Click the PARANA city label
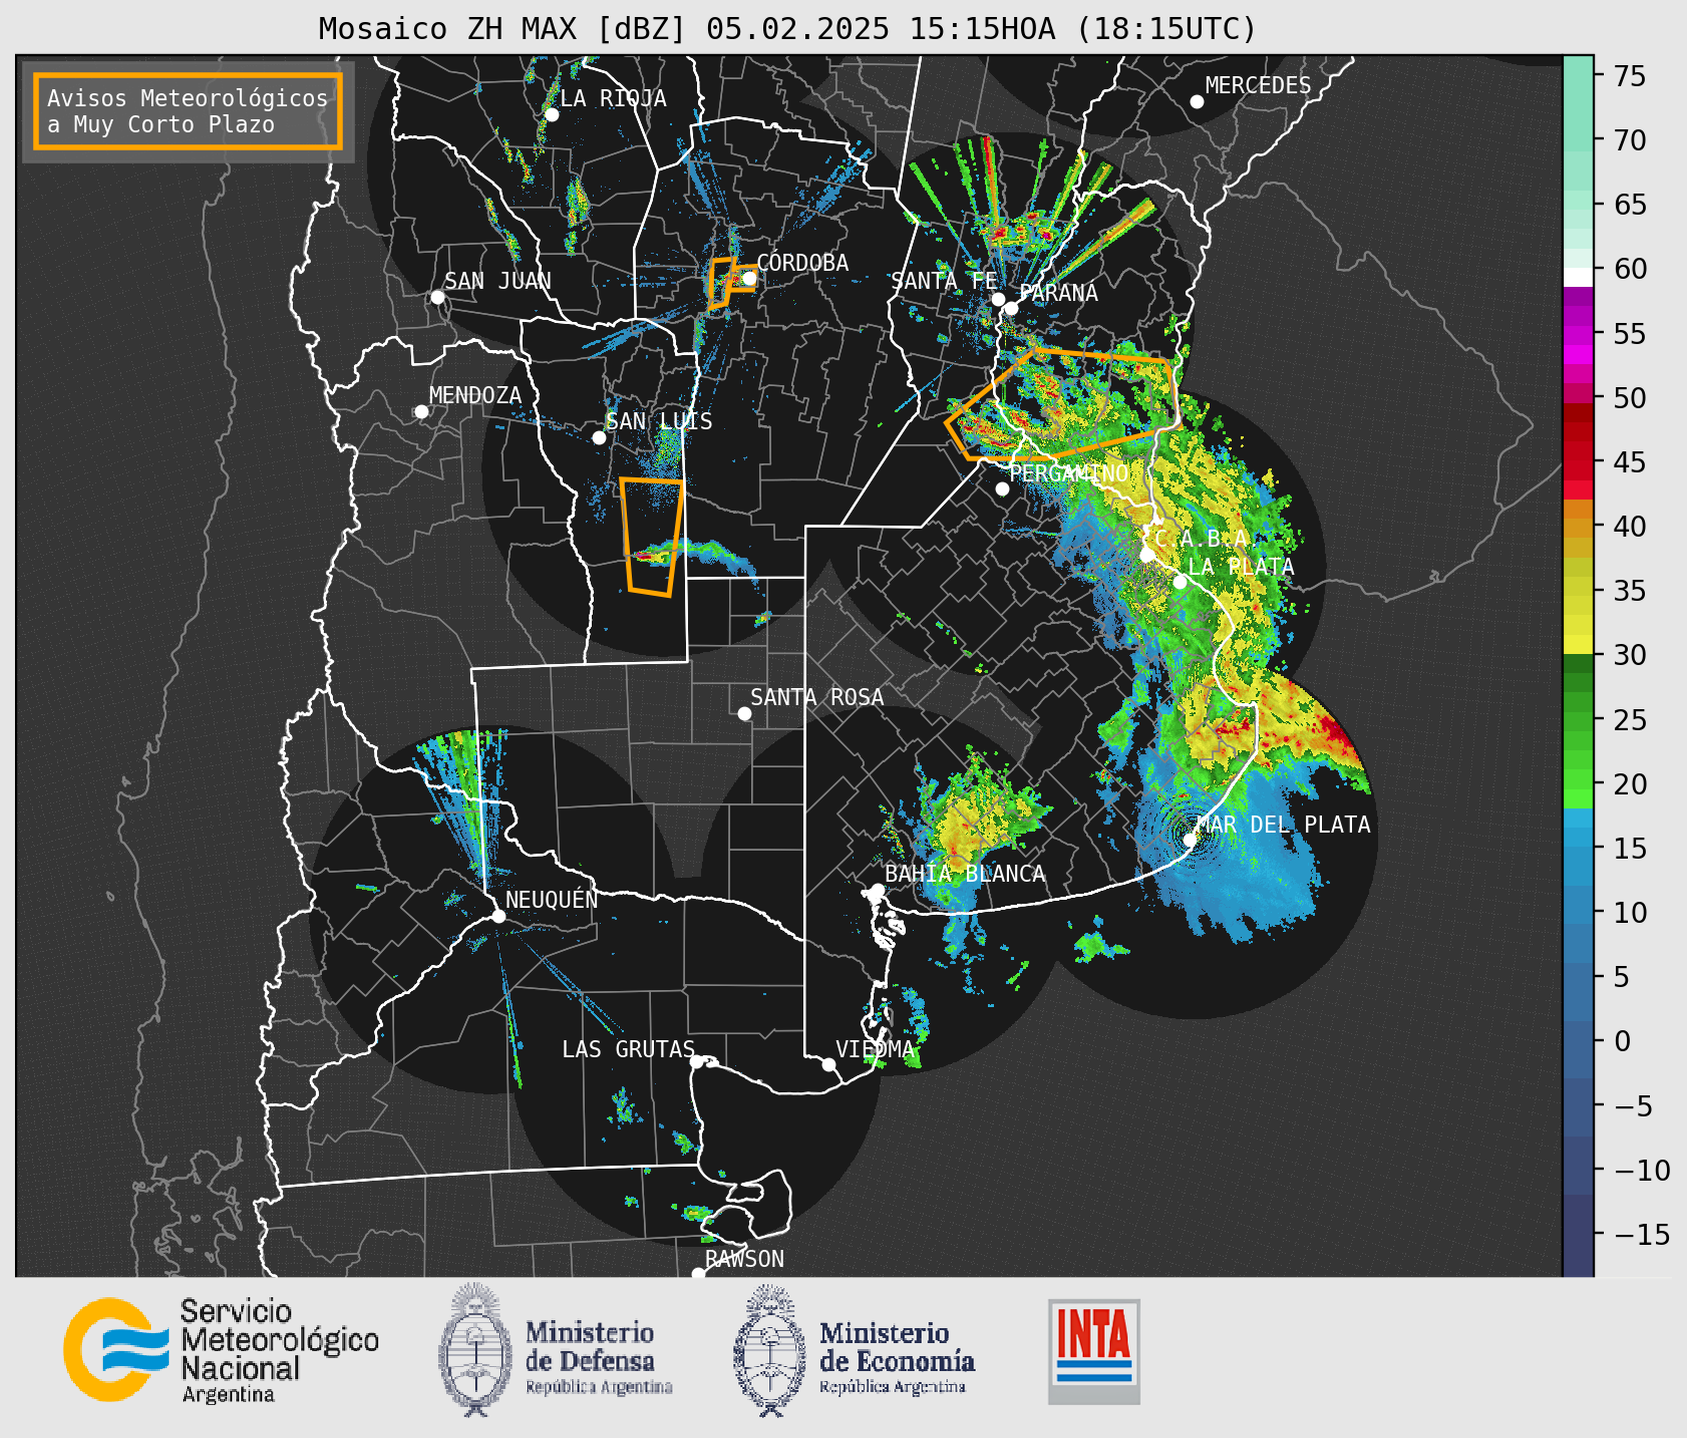The image size is (1687, 1438). (x=1058, y=293)
